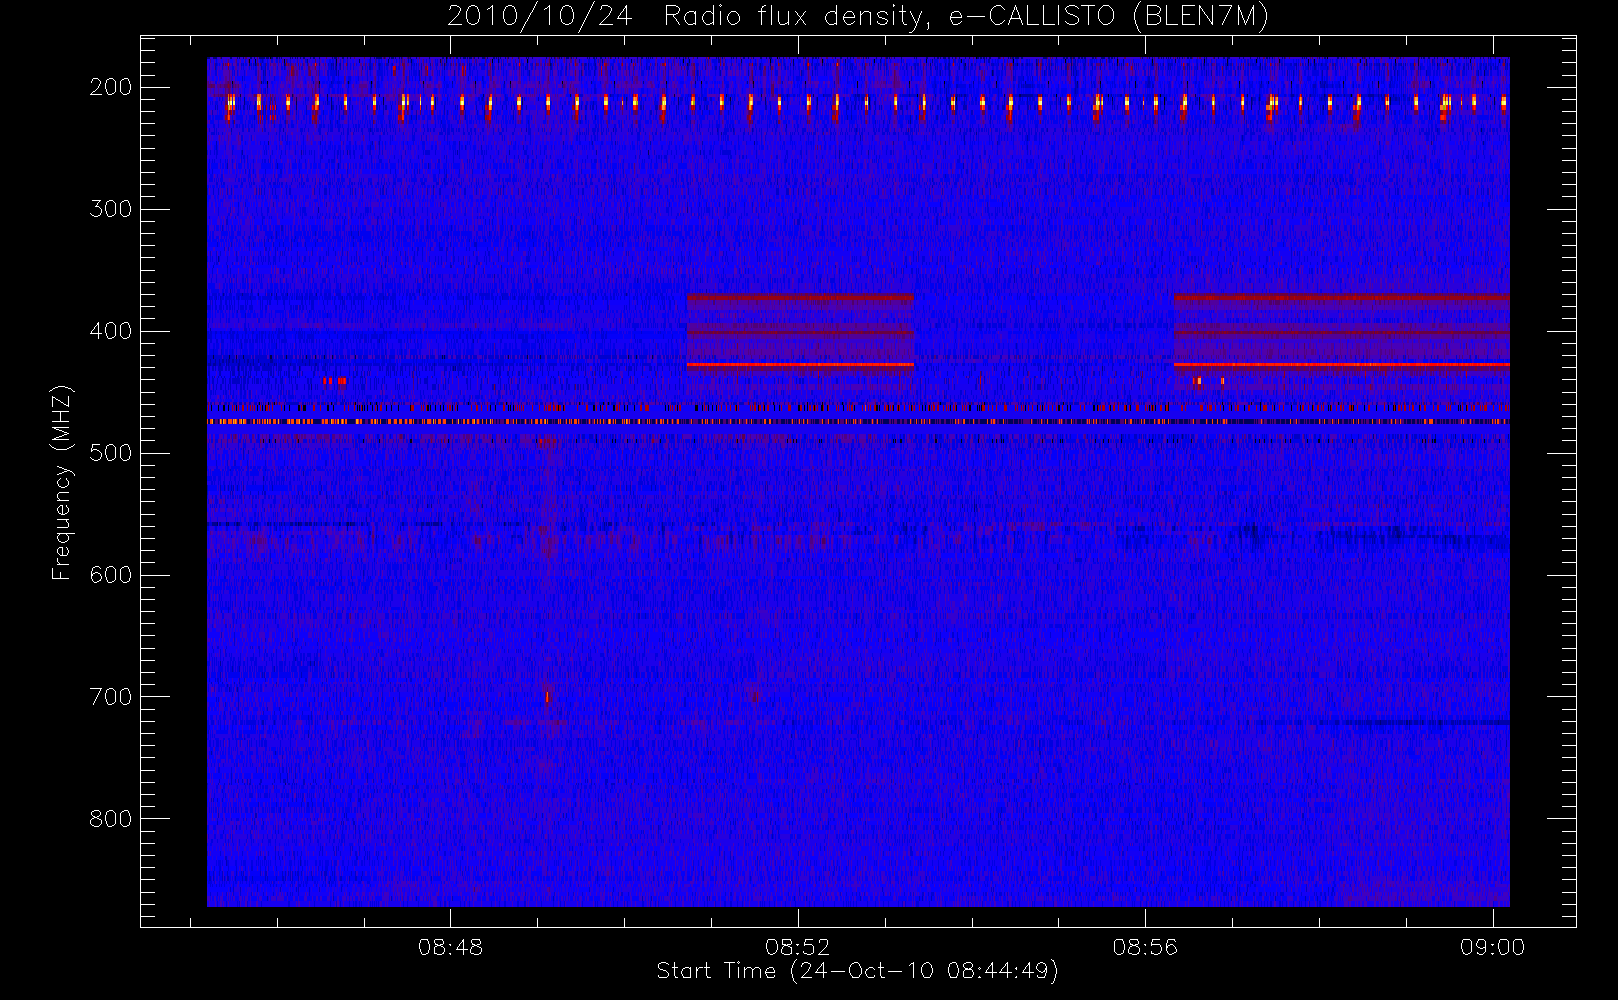
Task: Click the plot title '2010/10/24 Radio flux density'
Action: 858,17
